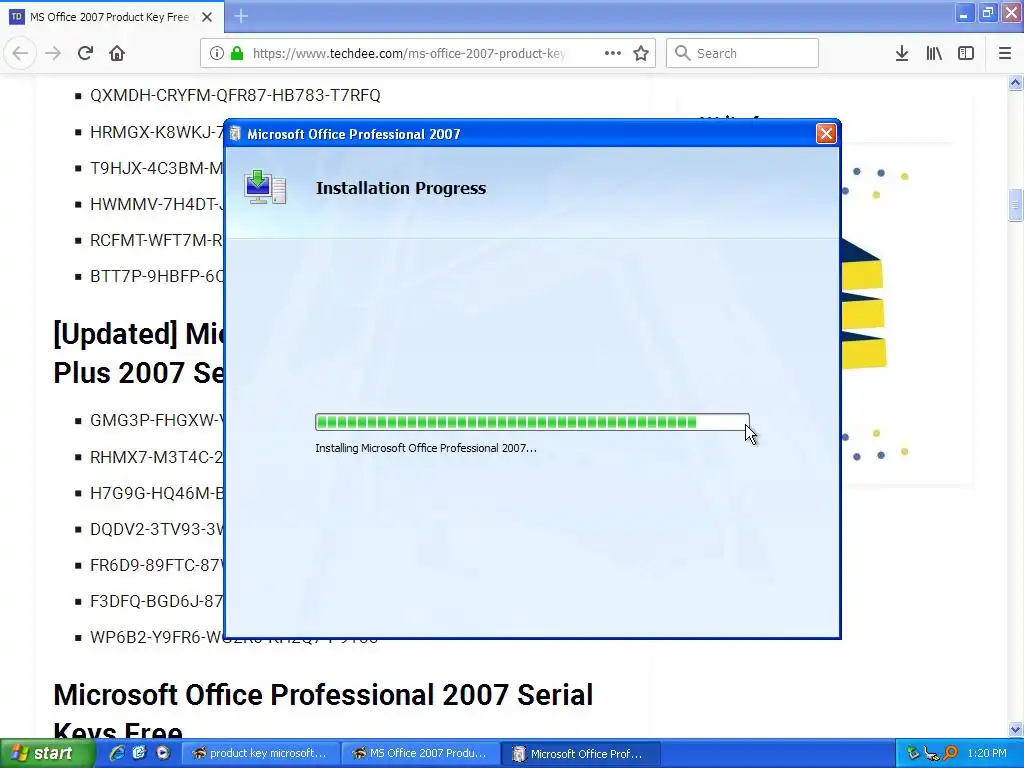
Task: Go to the Firefox home page
Action: coord(117,53)
